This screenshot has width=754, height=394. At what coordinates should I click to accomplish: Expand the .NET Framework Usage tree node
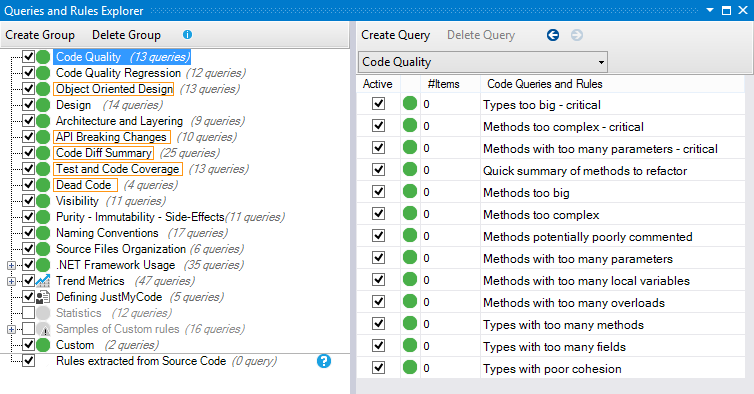tap(12, 265)
